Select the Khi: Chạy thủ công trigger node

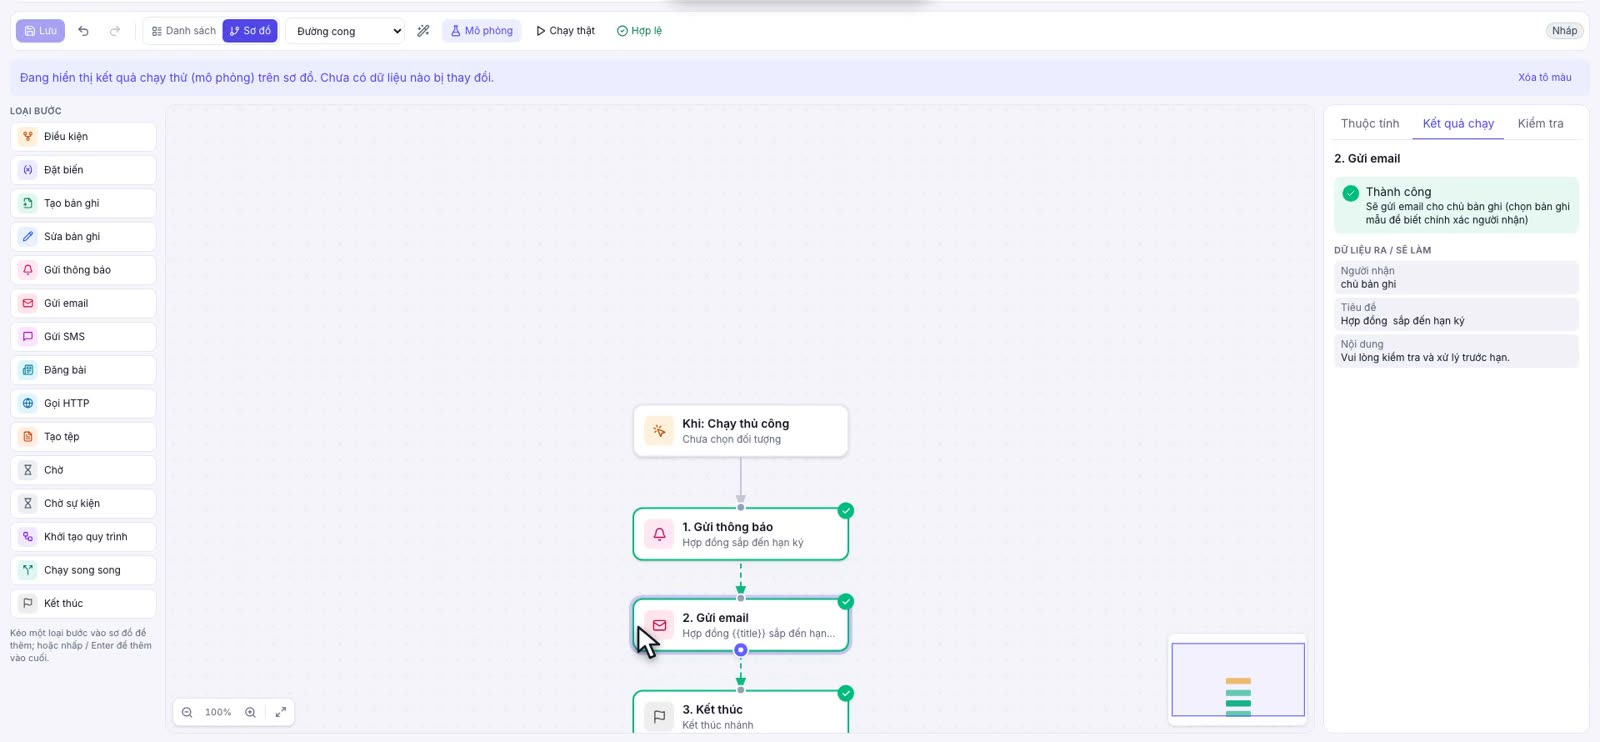click(x=741, y=431)
